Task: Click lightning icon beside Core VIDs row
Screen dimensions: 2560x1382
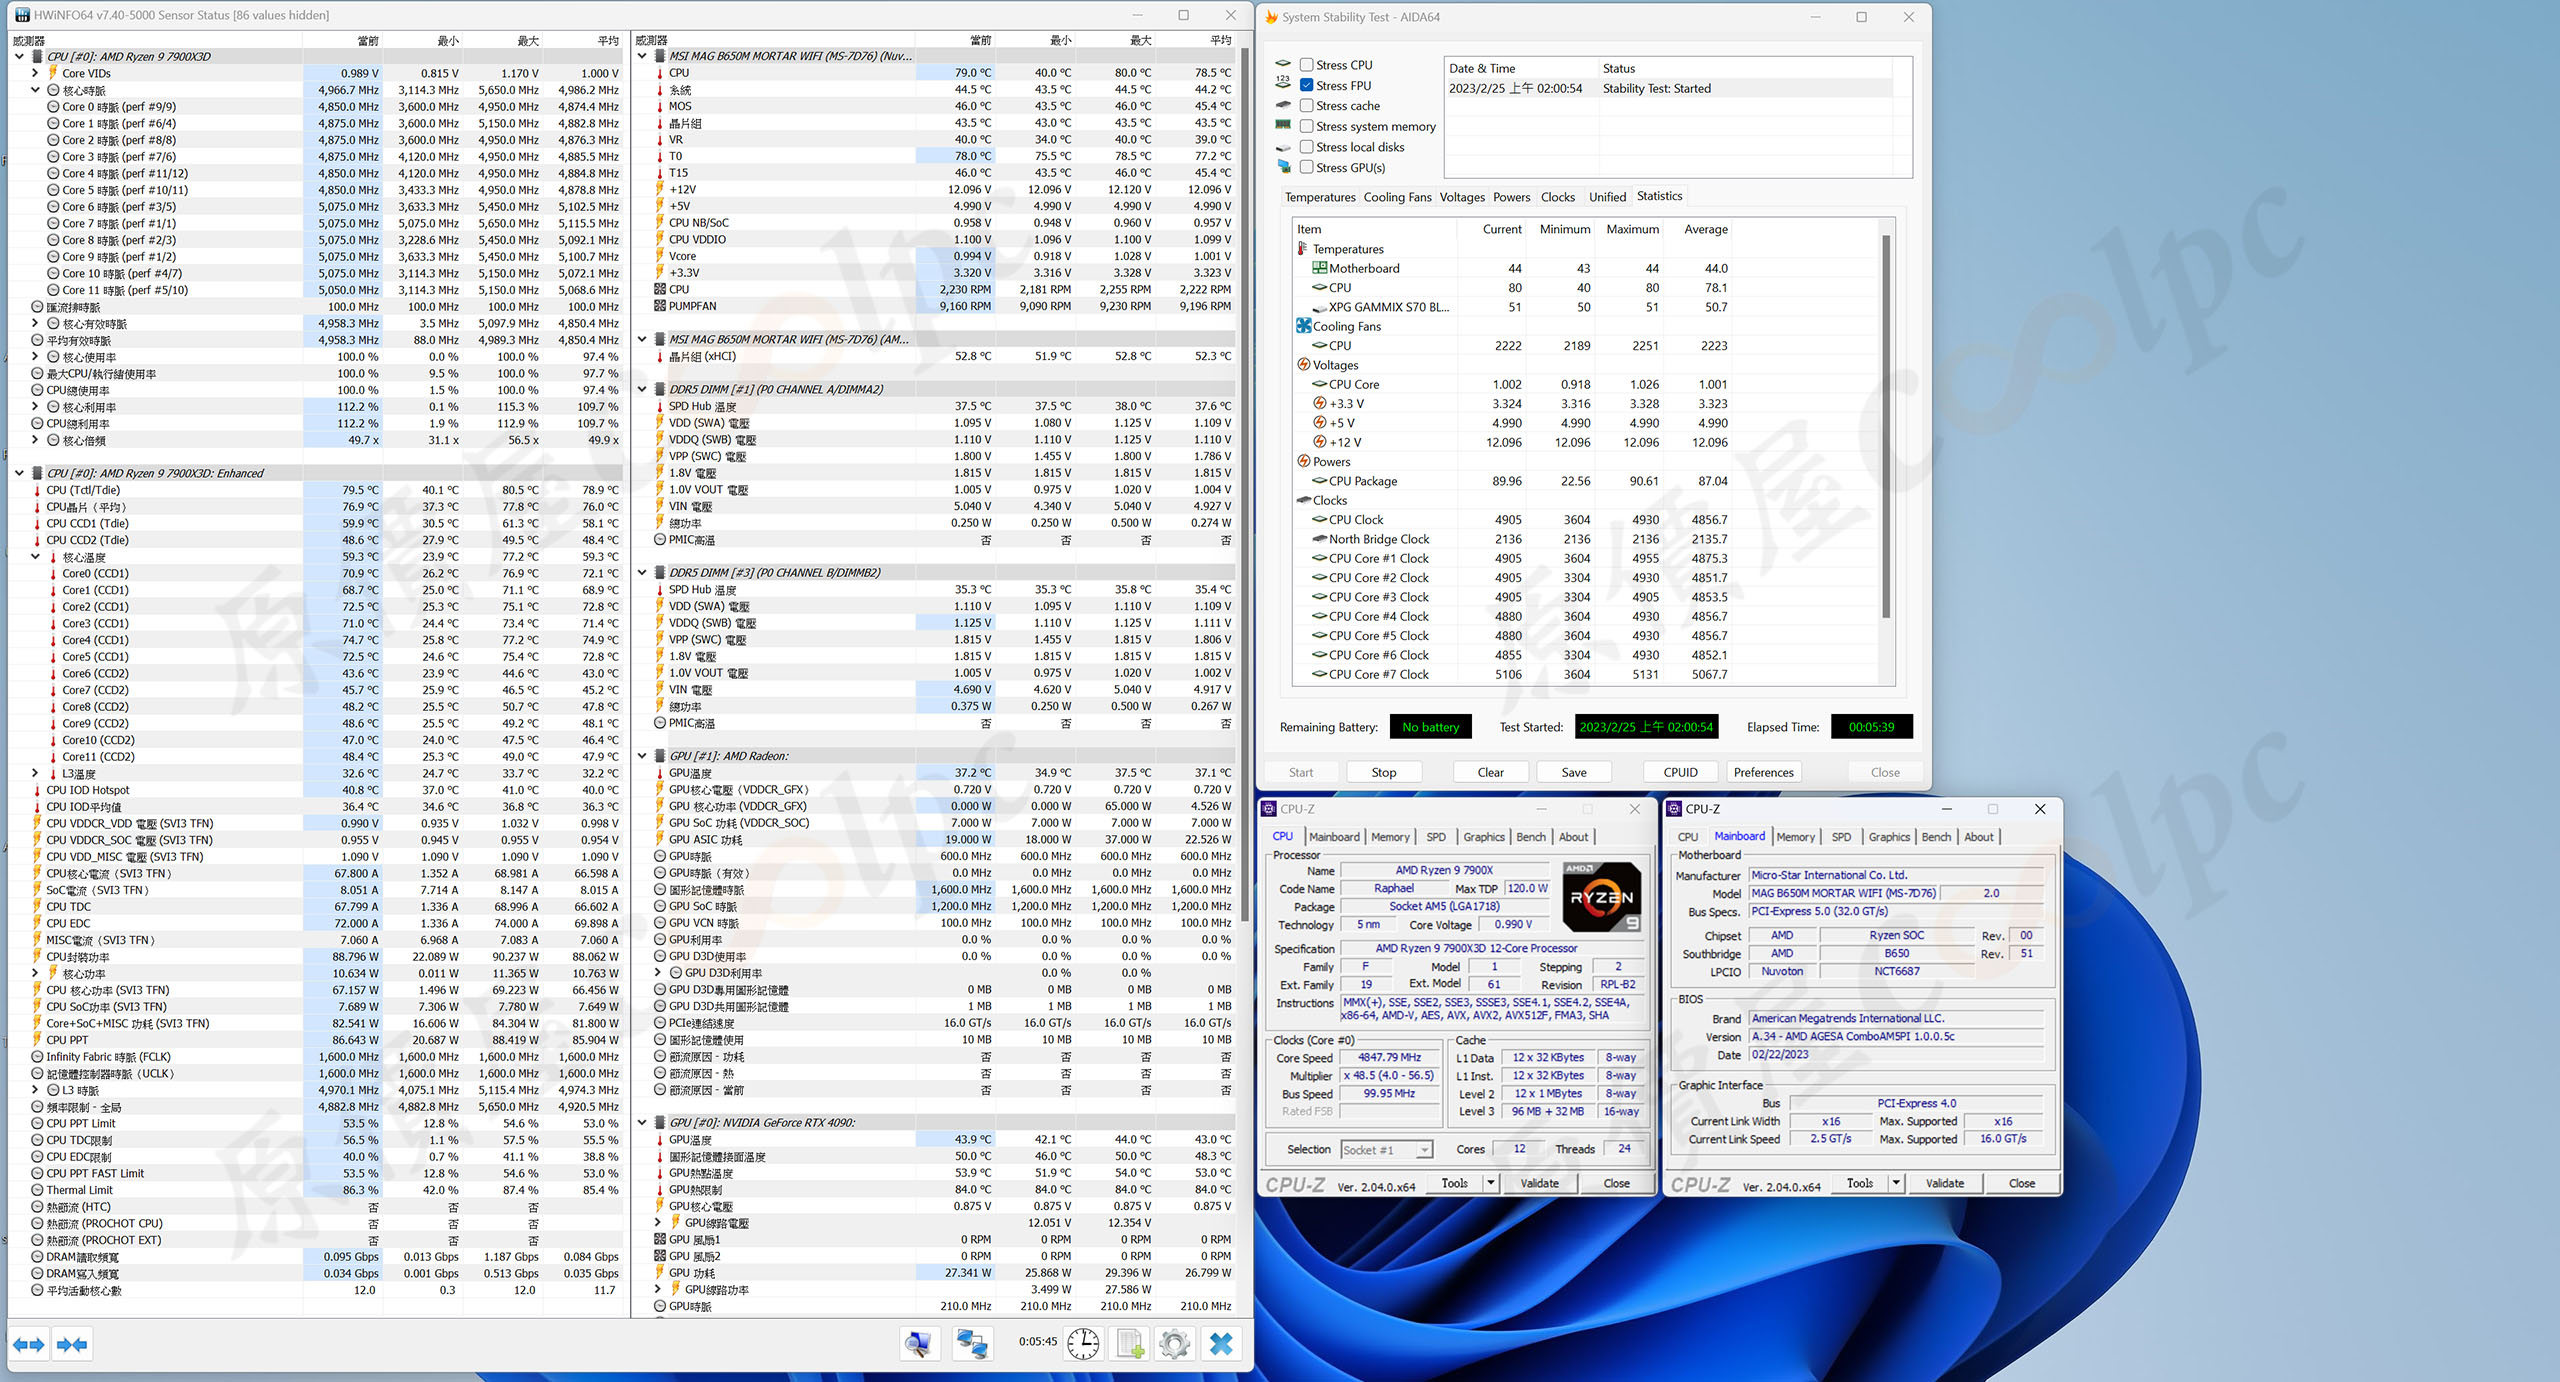Action: [53, 73]
